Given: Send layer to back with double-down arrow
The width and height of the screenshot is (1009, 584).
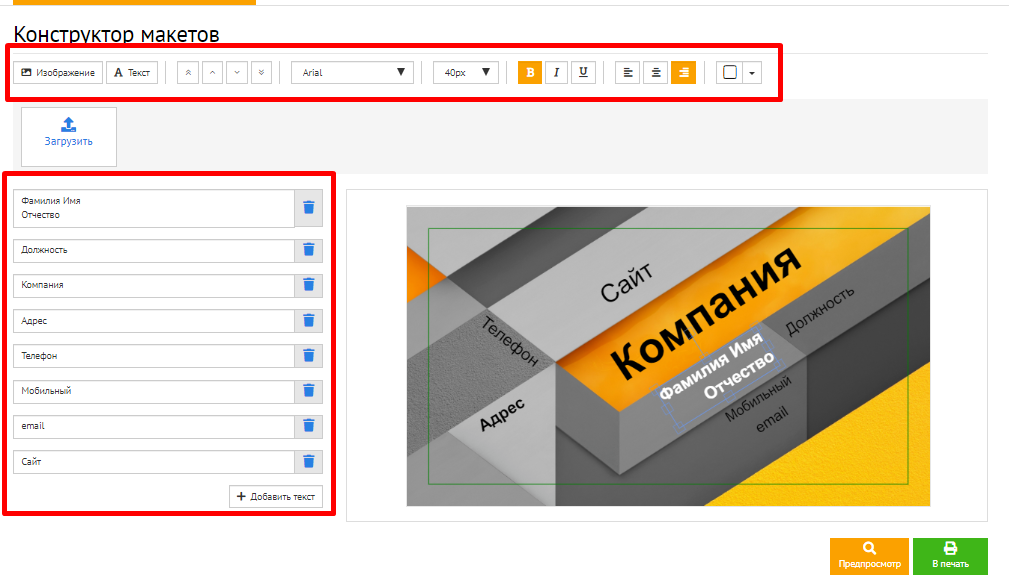Looking at the screenshot, I should (261, 73).
